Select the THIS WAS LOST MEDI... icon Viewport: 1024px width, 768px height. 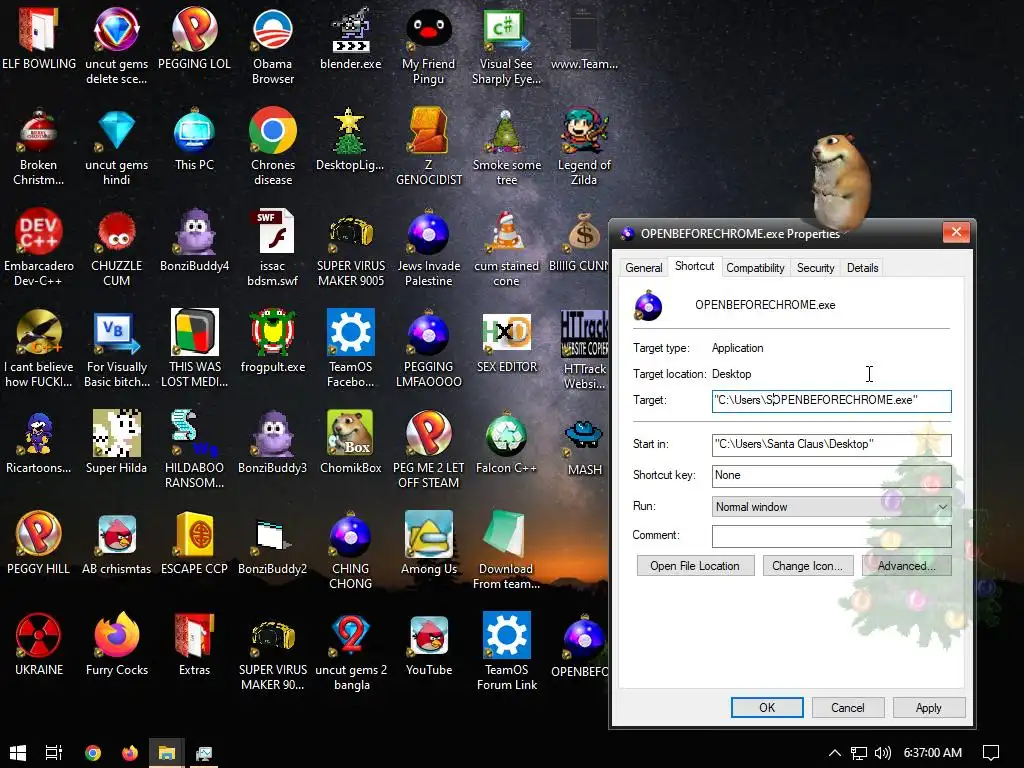click(x=195, y=349)
